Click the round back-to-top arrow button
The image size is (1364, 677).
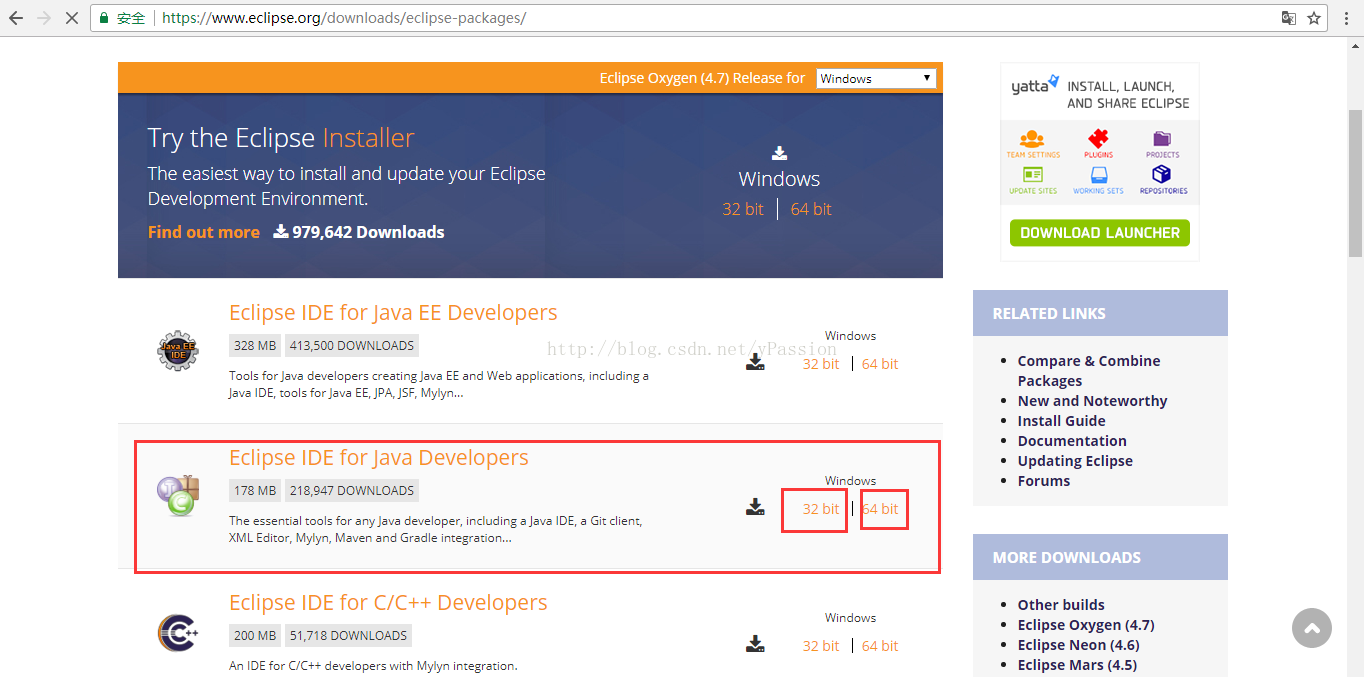1312,628
